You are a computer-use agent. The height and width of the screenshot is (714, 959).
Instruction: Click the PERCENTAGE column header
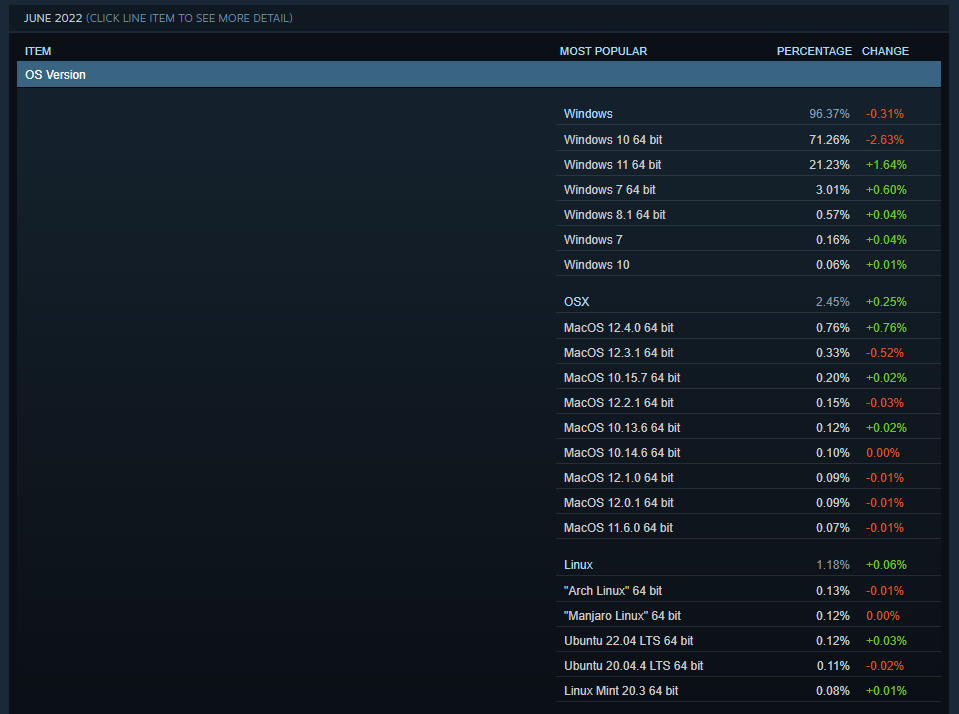[x=814, y=51]
